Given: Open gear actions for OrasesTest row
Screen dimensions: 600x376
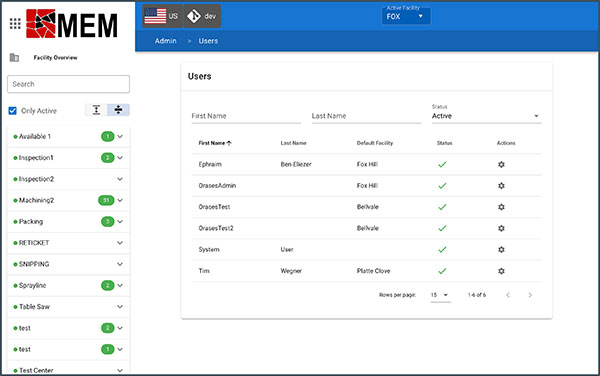Looking at the screenshot, I should point(501,207).
